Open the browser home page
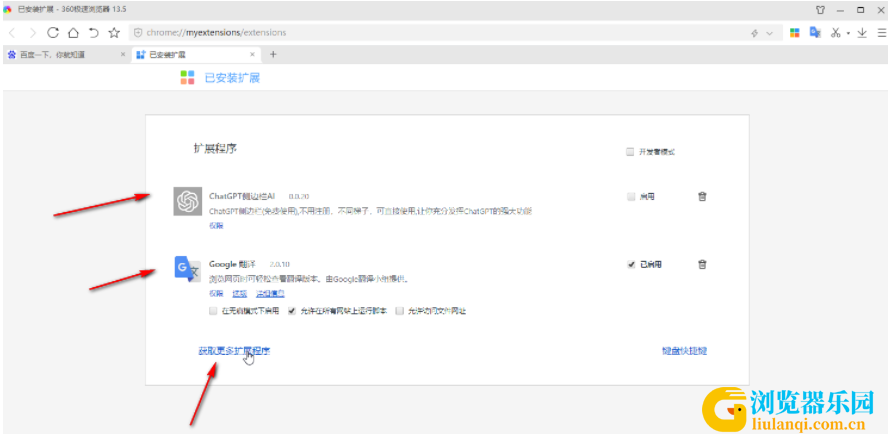This screenshot has width=888, height=434. 73,32
